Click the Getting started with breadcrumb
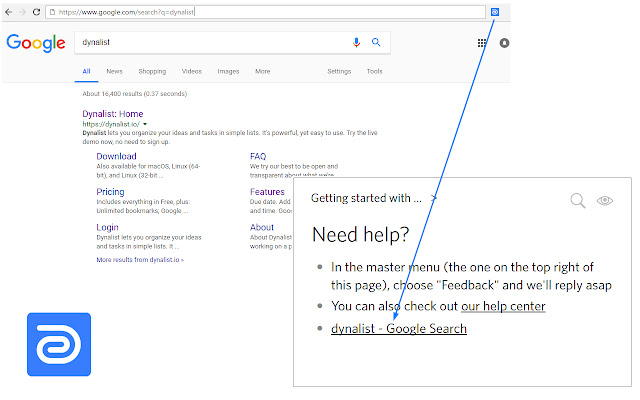This screenshot has height=400, width=640. pos(366,198)
